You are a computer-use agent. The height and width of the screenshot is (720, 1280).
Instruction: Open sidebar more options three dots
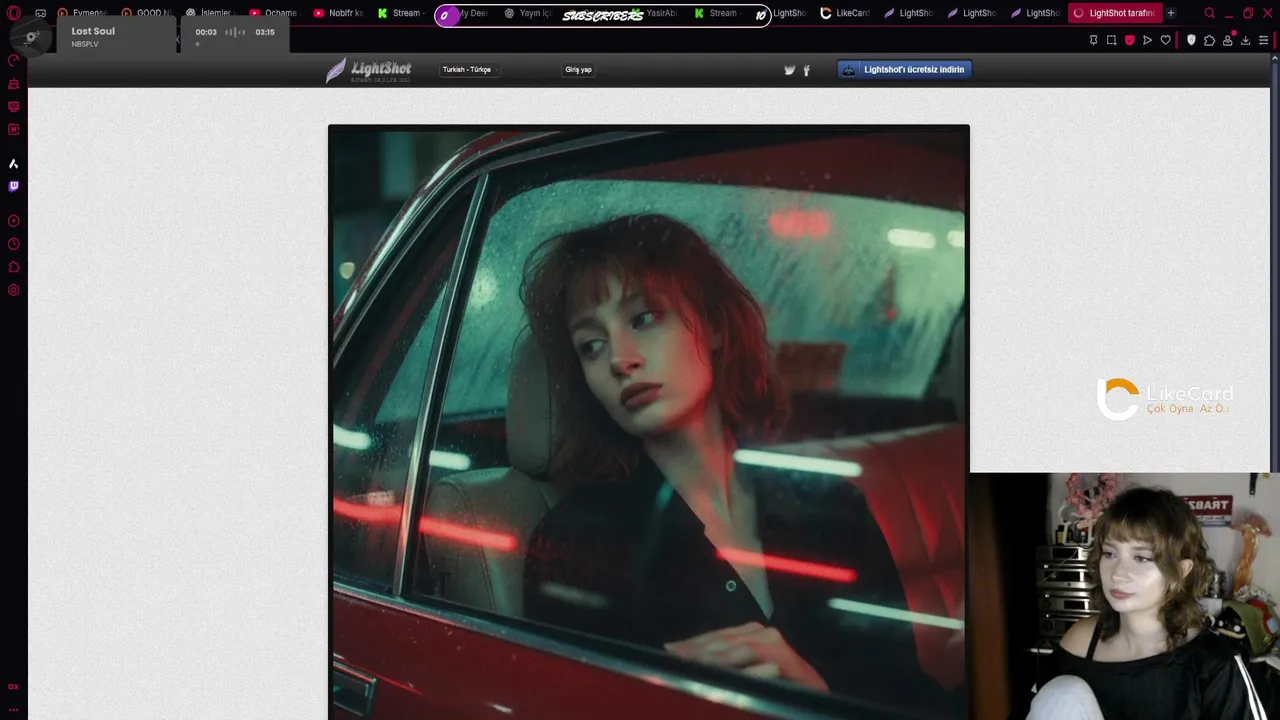14,709
